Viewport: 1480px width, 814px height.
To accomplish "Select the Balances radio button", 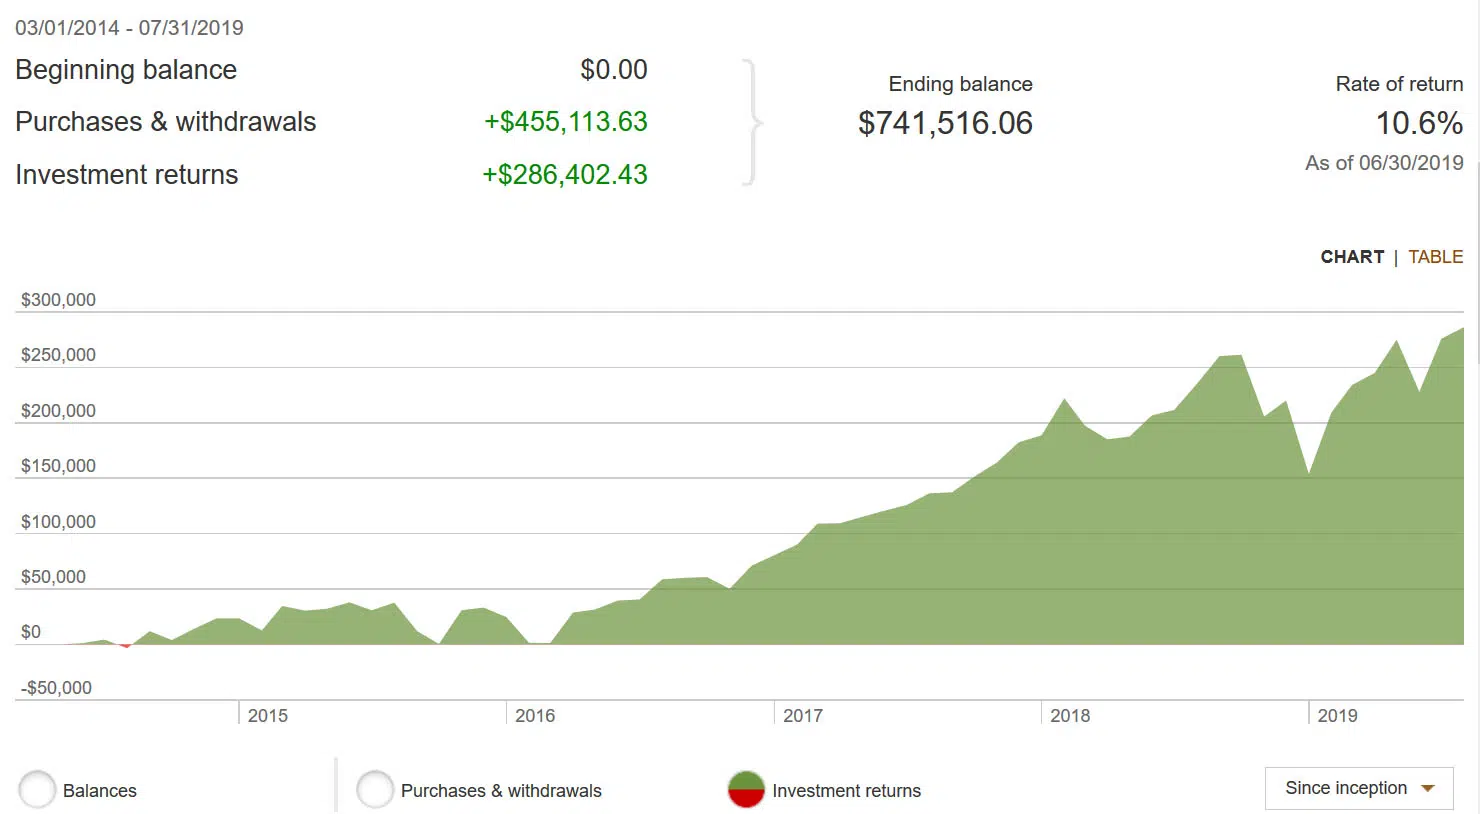I will (x=37, y=790).
